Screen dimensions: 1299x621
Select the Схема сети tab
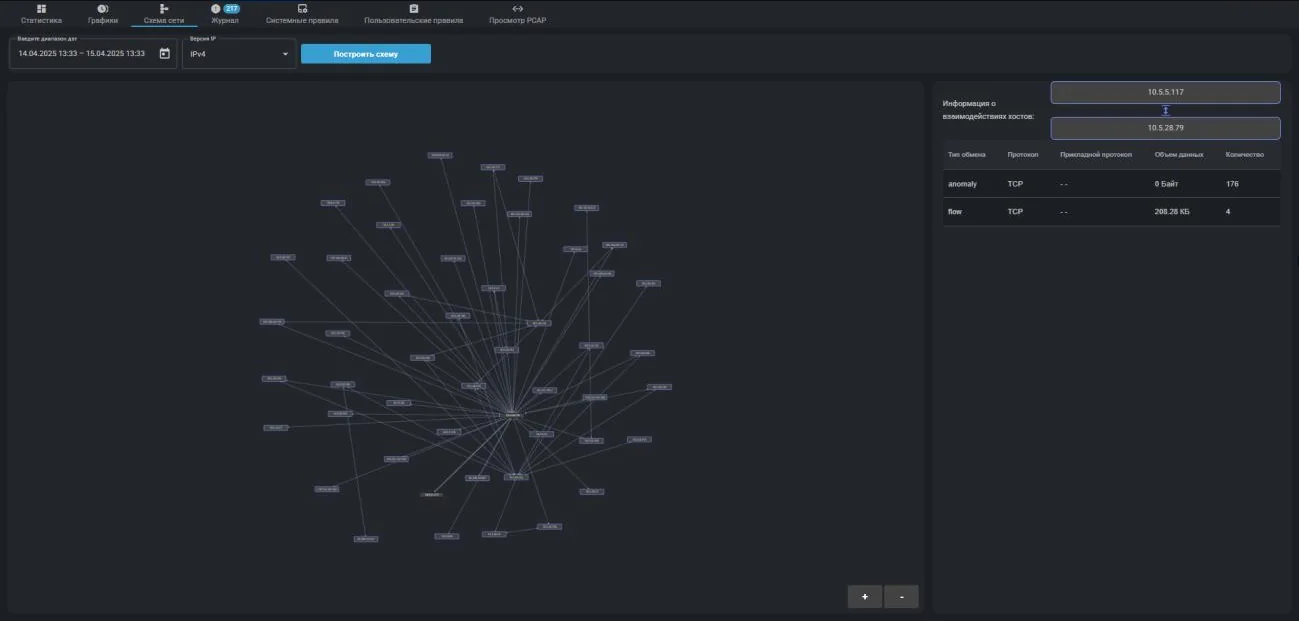point(164,14)
